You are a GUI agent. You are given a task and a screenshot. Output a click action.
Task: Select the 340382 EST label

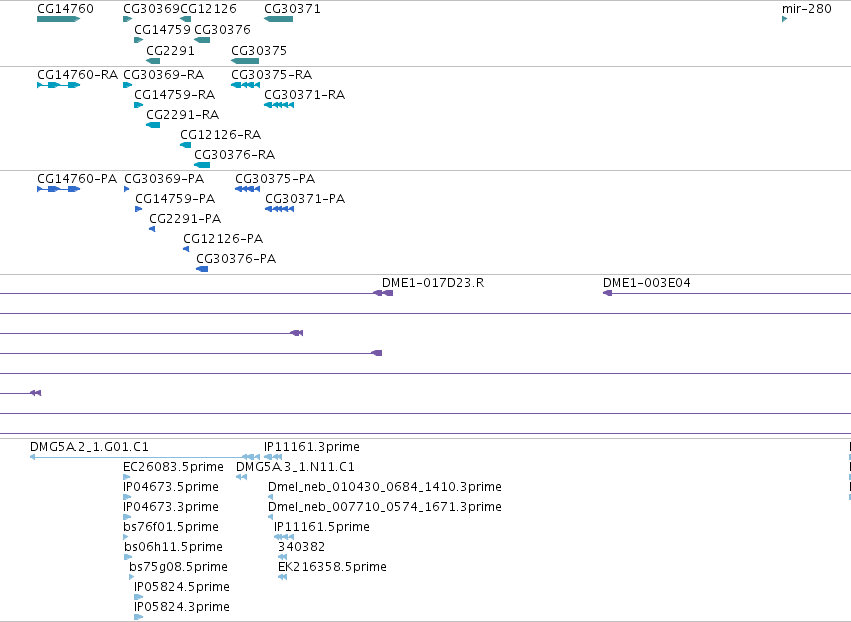(x=302, y=547)
